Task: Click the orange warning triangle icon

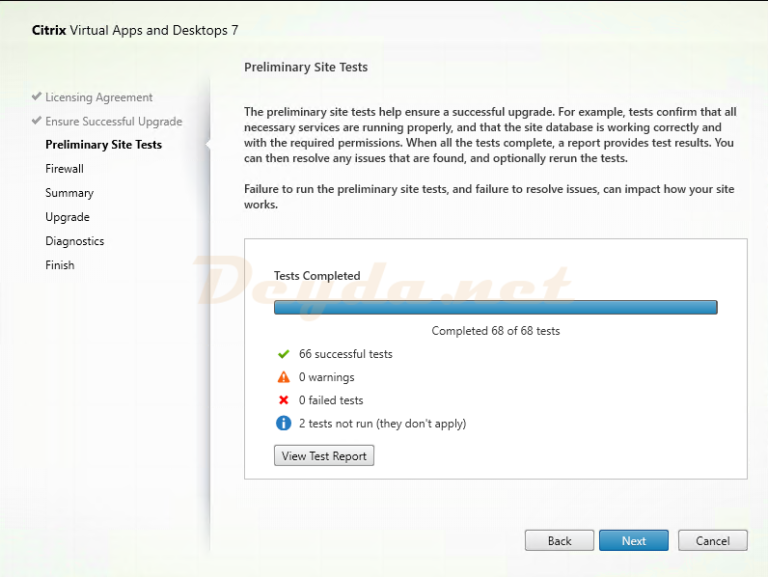Action: [283, 377]
